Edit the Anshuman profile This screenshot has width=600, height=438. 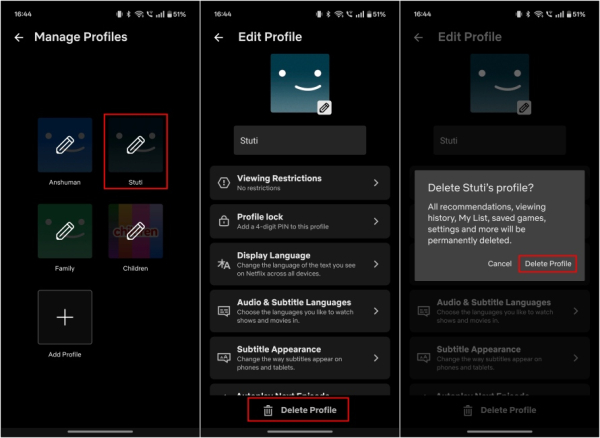[65, 145]
